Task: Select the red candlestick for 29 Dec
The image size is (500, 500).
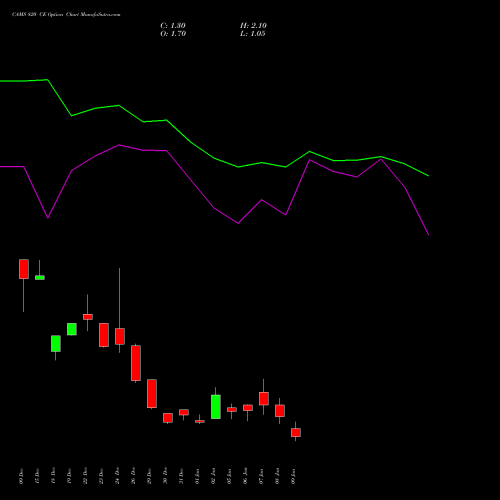Action: click(x=152, y=394)
